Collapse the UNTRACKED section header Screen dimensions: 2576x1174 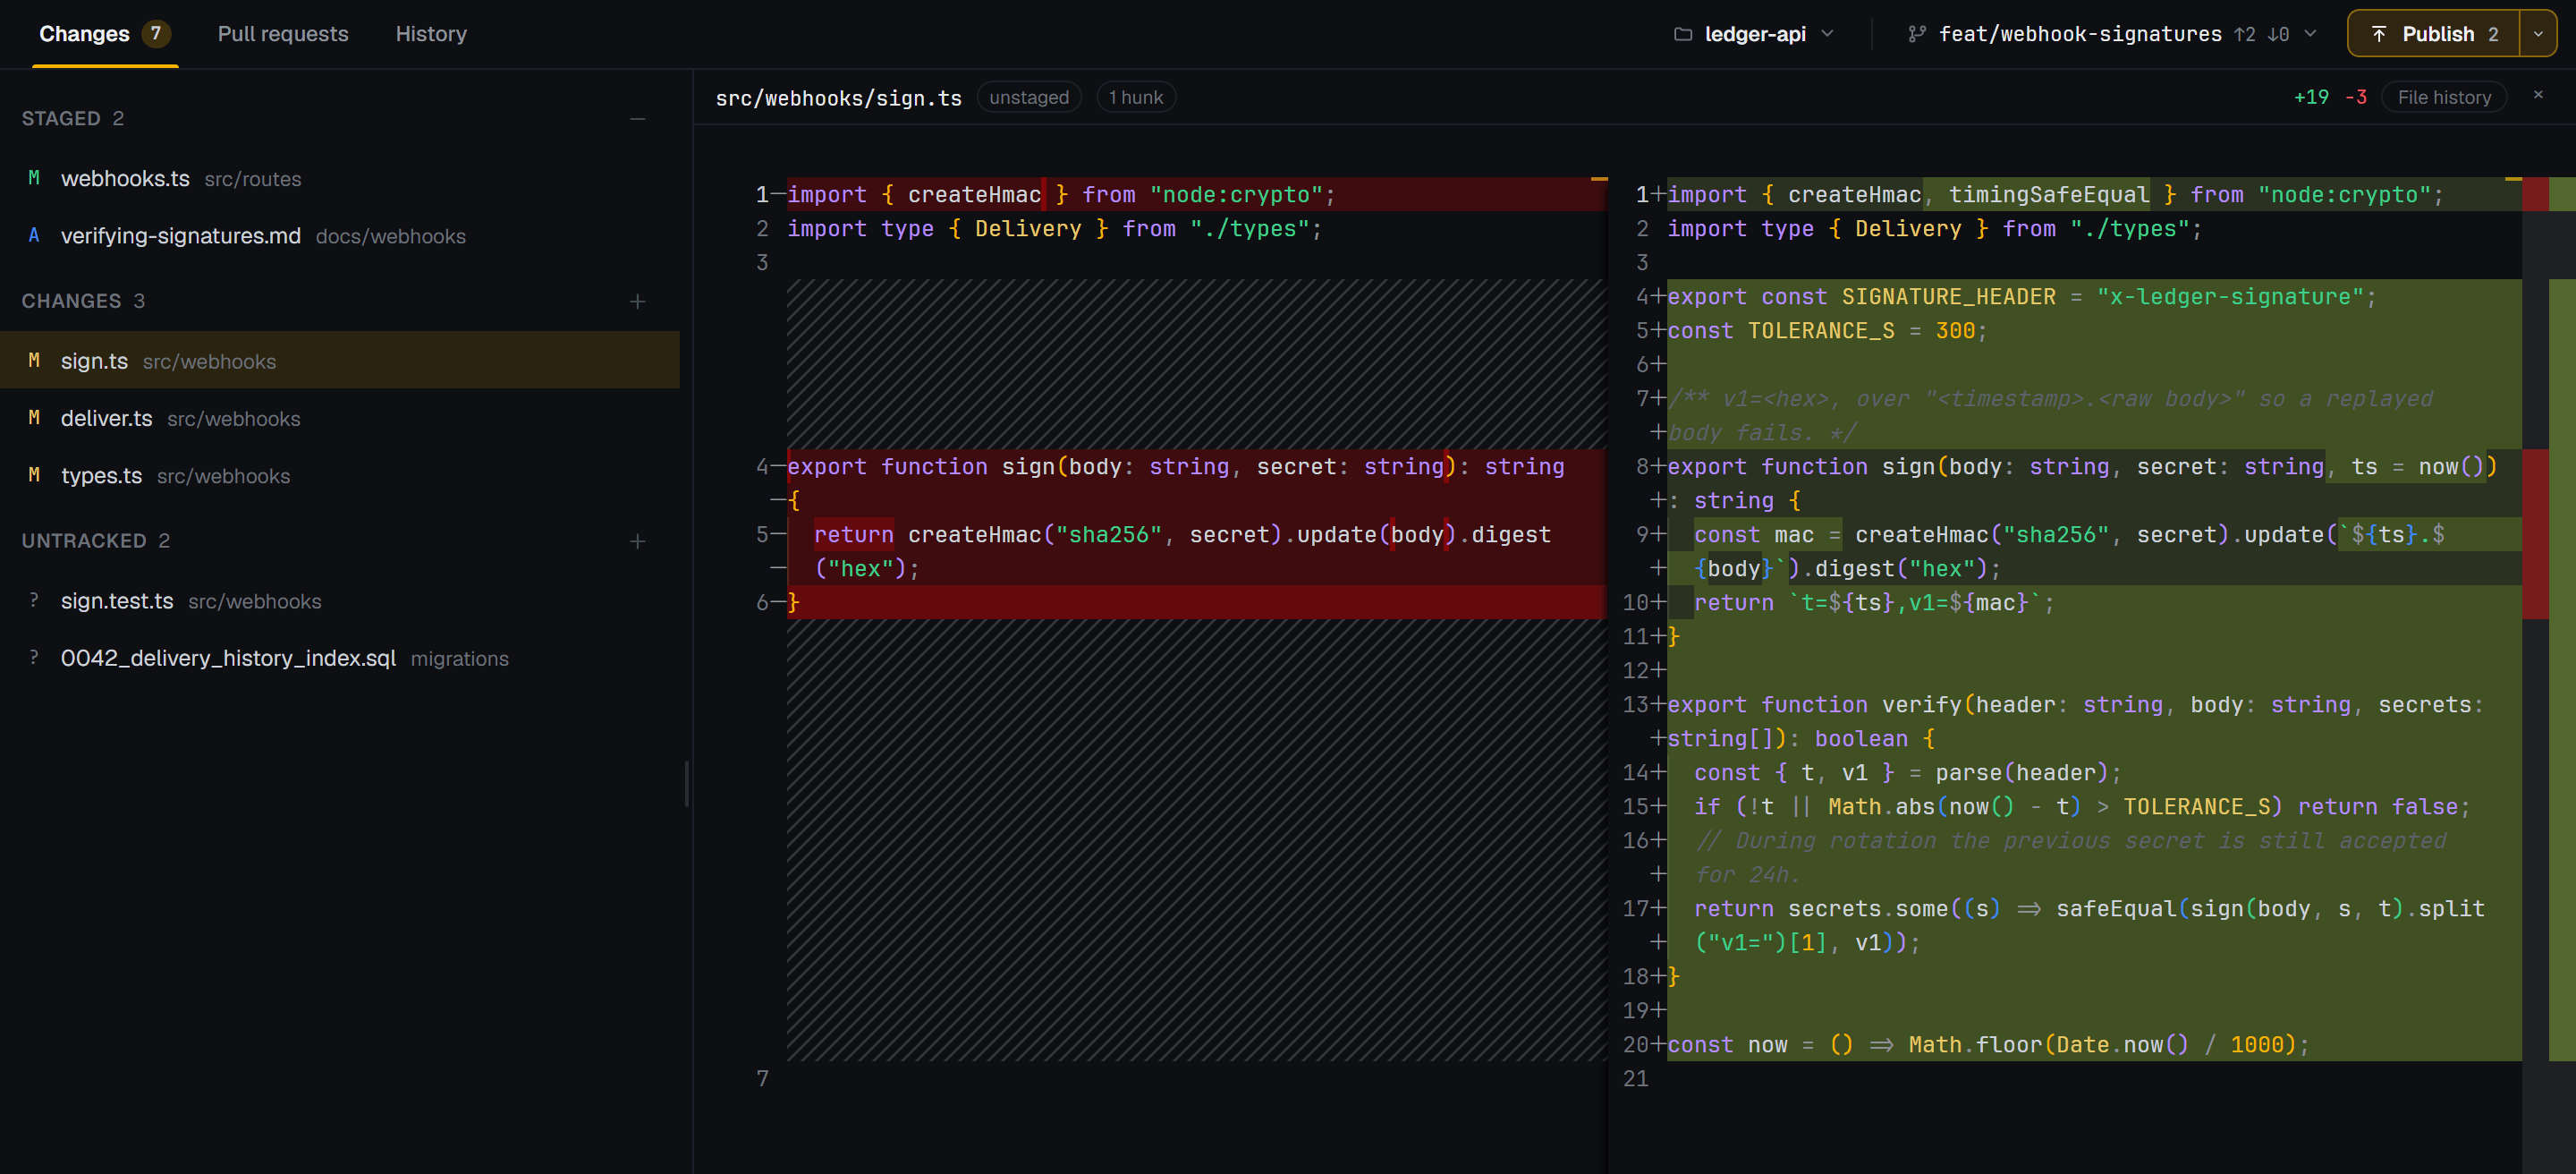[x=96, y=541]
